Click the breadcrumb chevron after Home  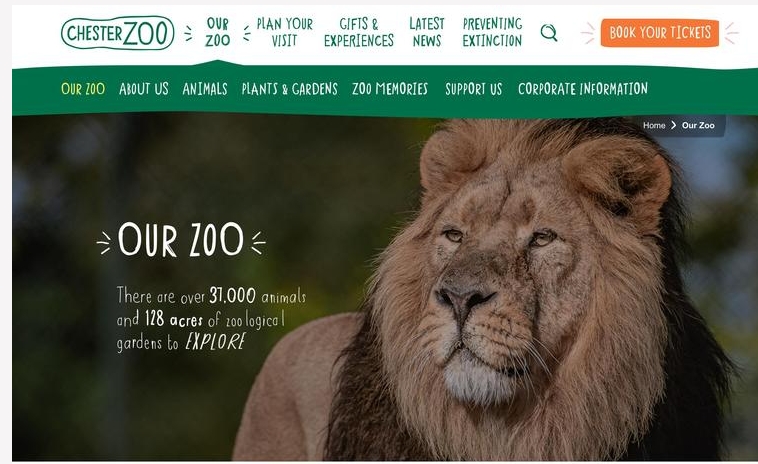[673, 125]
